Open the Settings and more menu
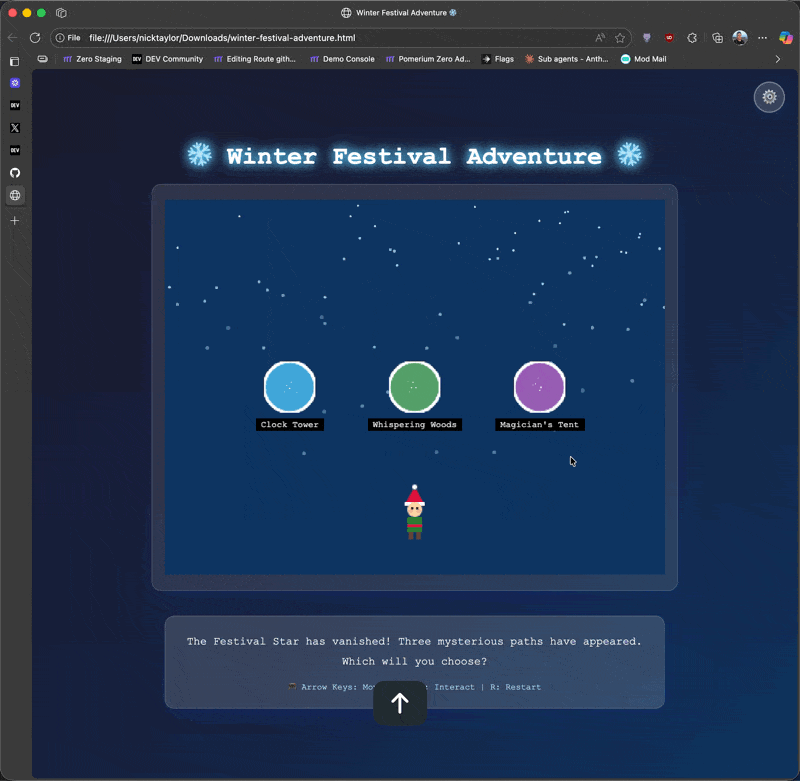800x781 pixels. tap(762, 37)
